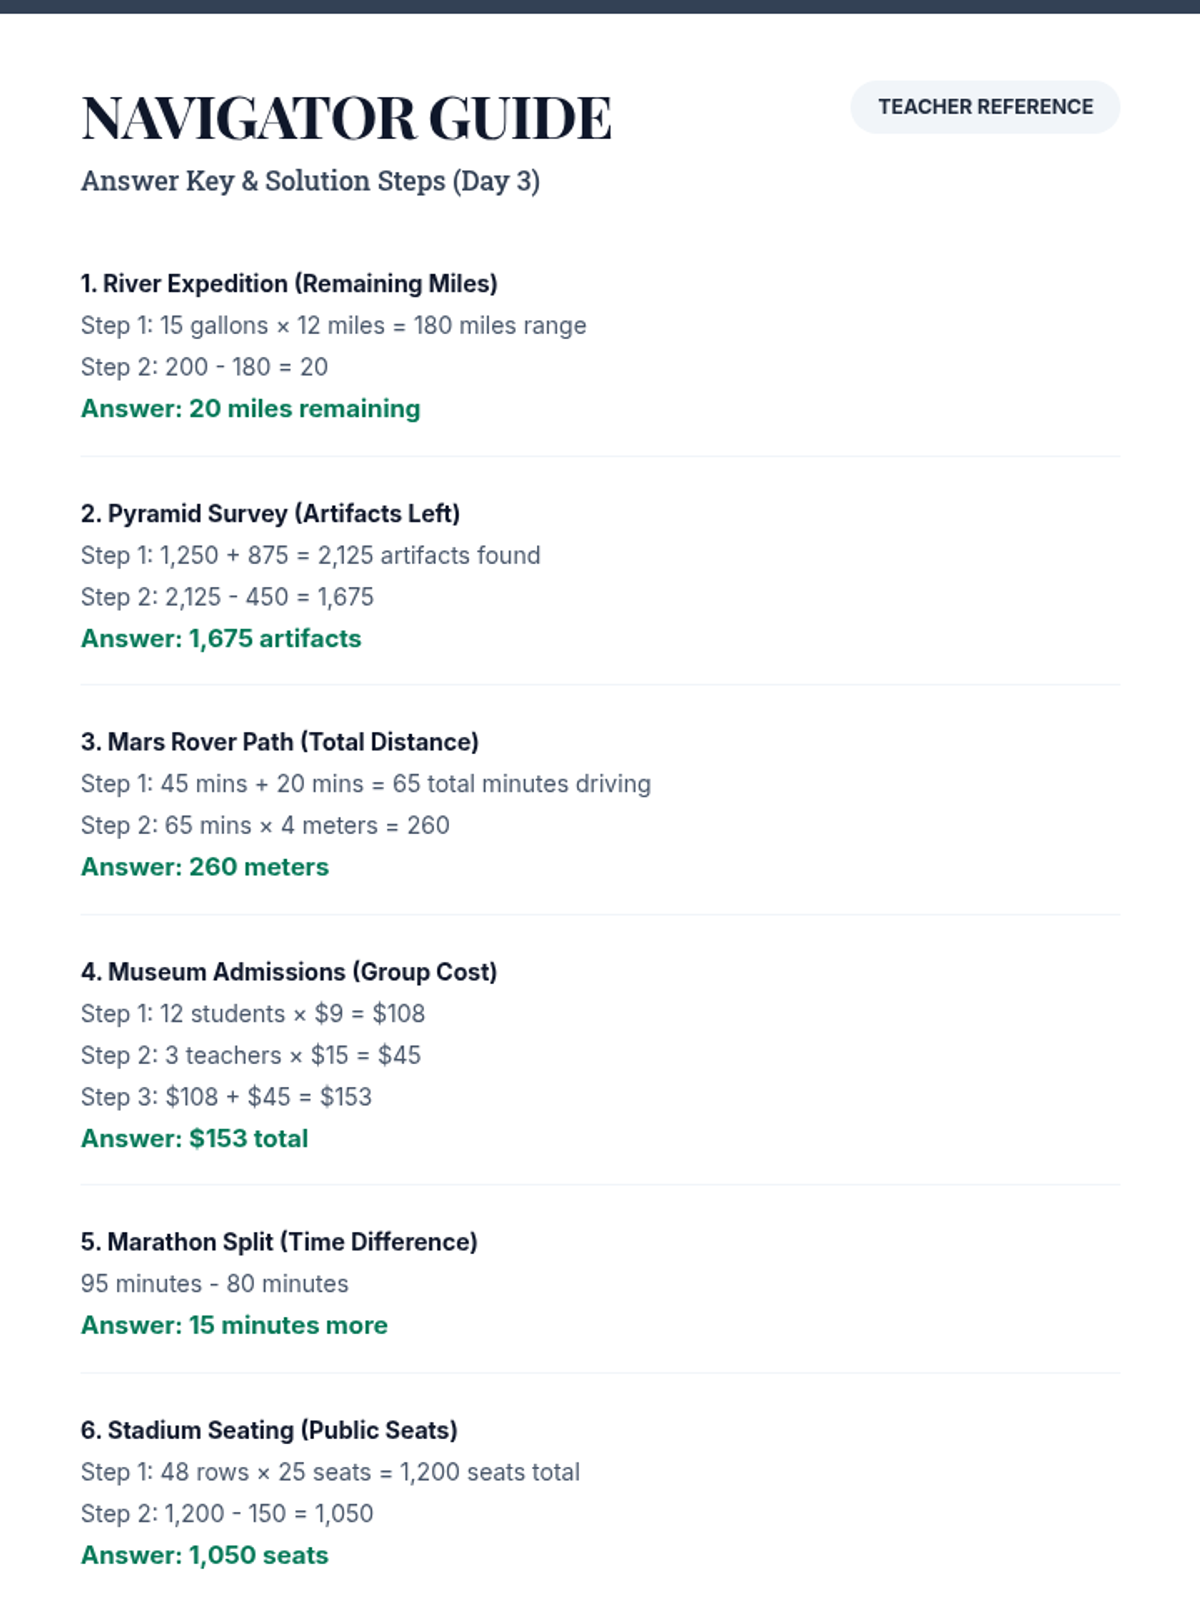Click the 1,250 + 875 step line
This screenshot has height=1600, width=1200.
click(x=310, y=556)
